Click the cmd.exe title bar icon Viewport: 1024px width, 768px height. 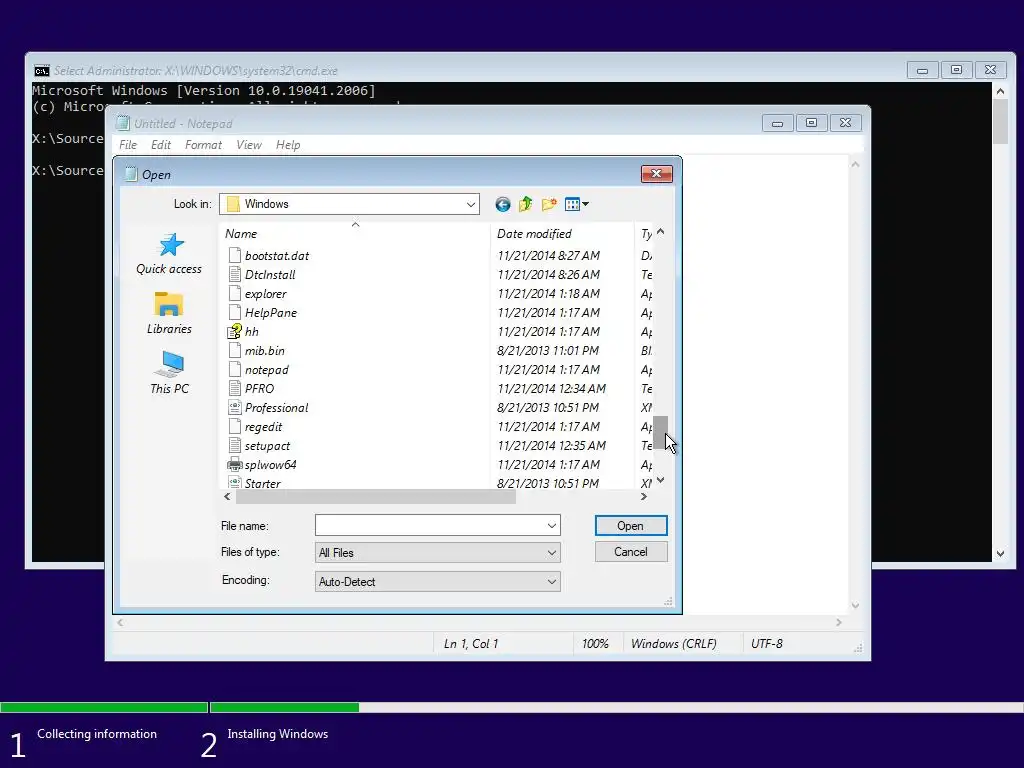click(42, 71)
